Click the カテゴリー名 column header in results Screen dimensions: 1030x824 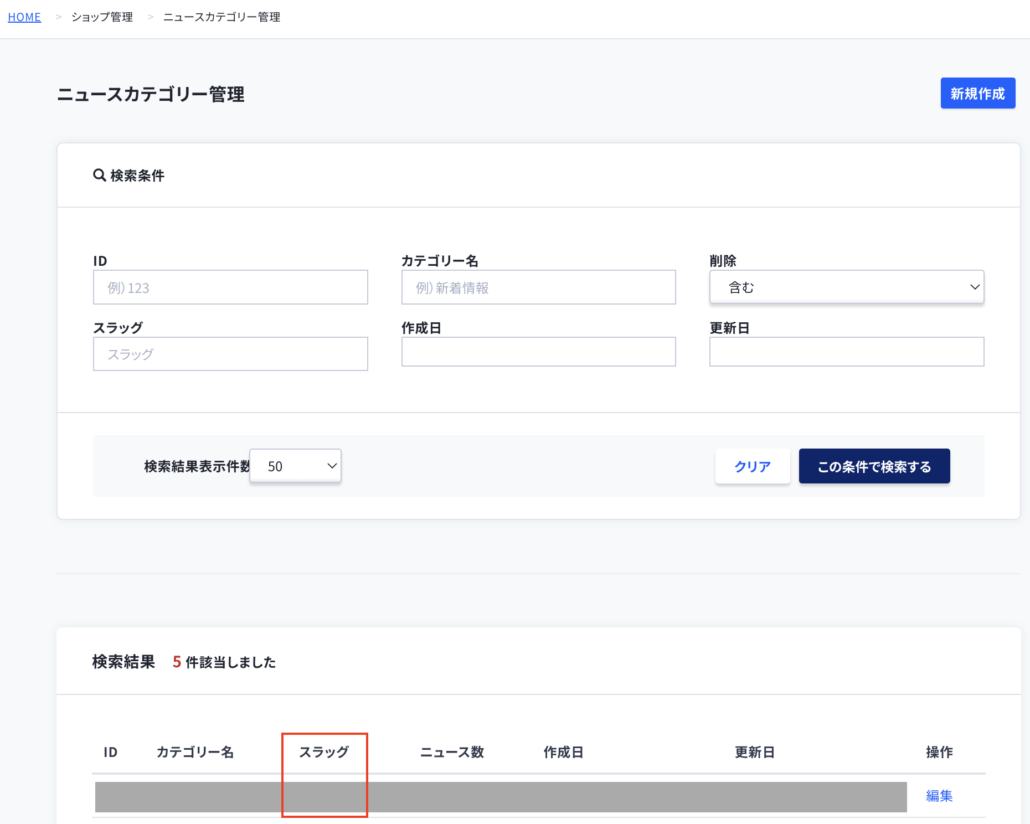pos(195,752)
